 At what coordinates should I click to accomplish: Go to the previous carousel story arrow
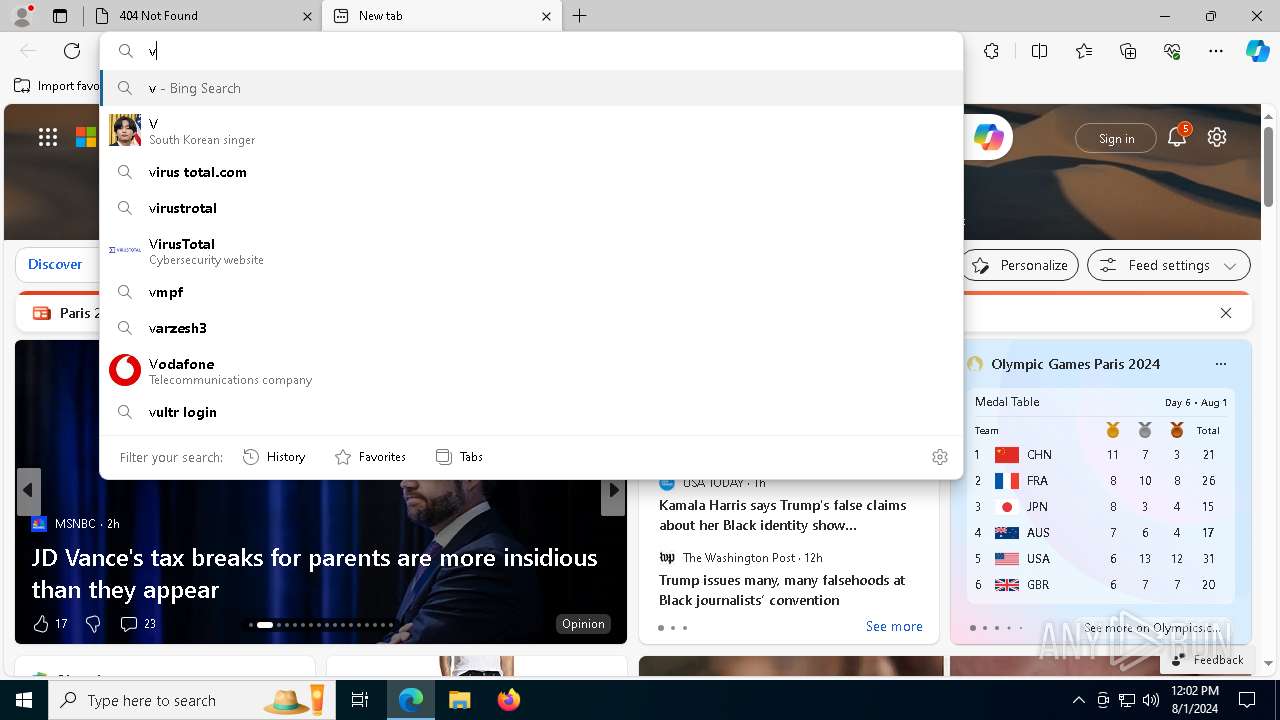28,491
